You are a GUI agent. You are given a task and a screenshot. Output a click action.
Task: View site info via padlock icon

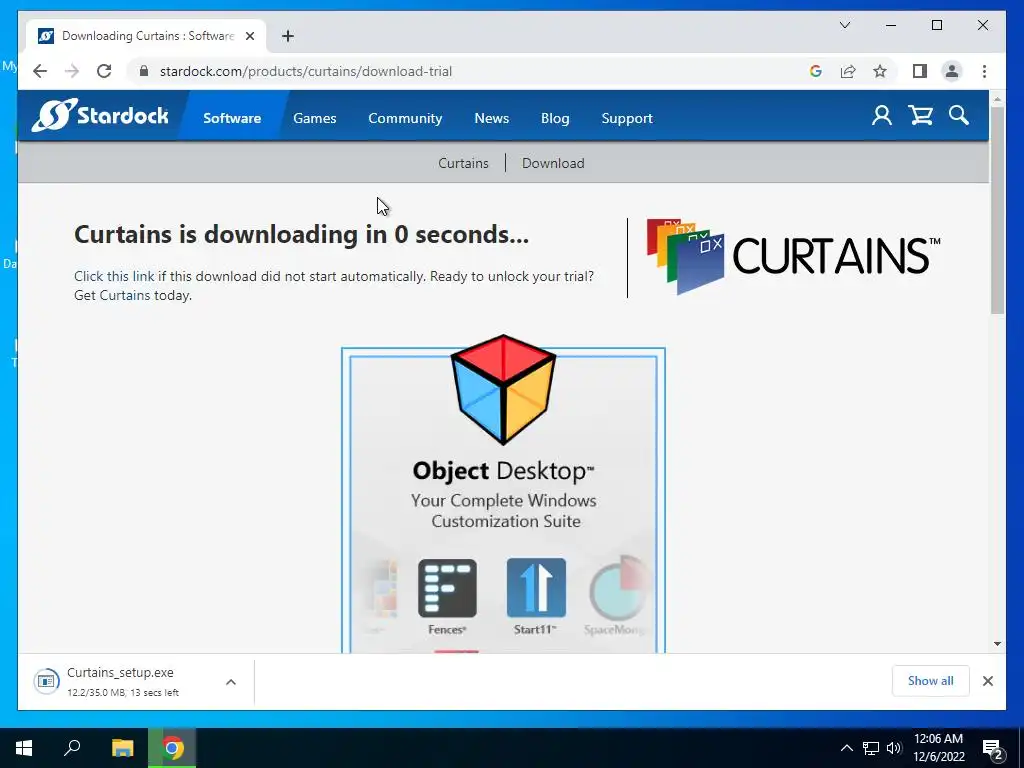pos(144,71)
